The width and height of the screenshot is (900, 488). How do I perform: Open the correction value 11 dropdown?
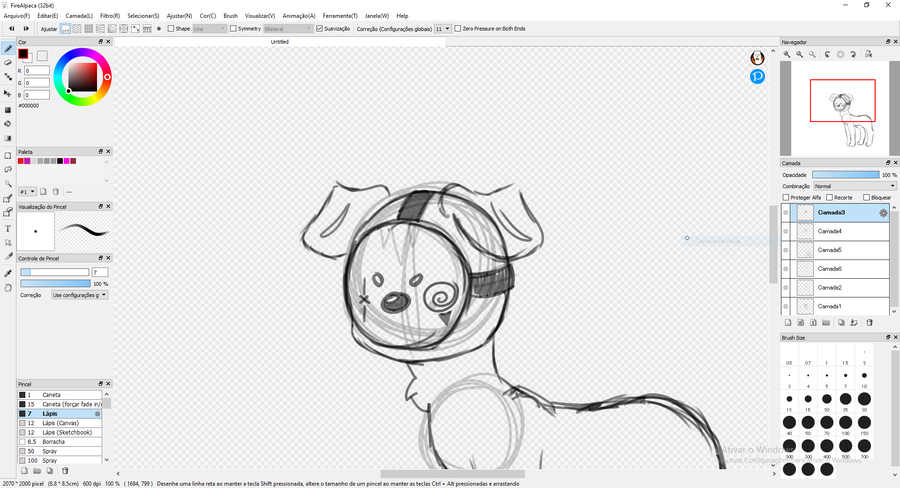[442, 29]
